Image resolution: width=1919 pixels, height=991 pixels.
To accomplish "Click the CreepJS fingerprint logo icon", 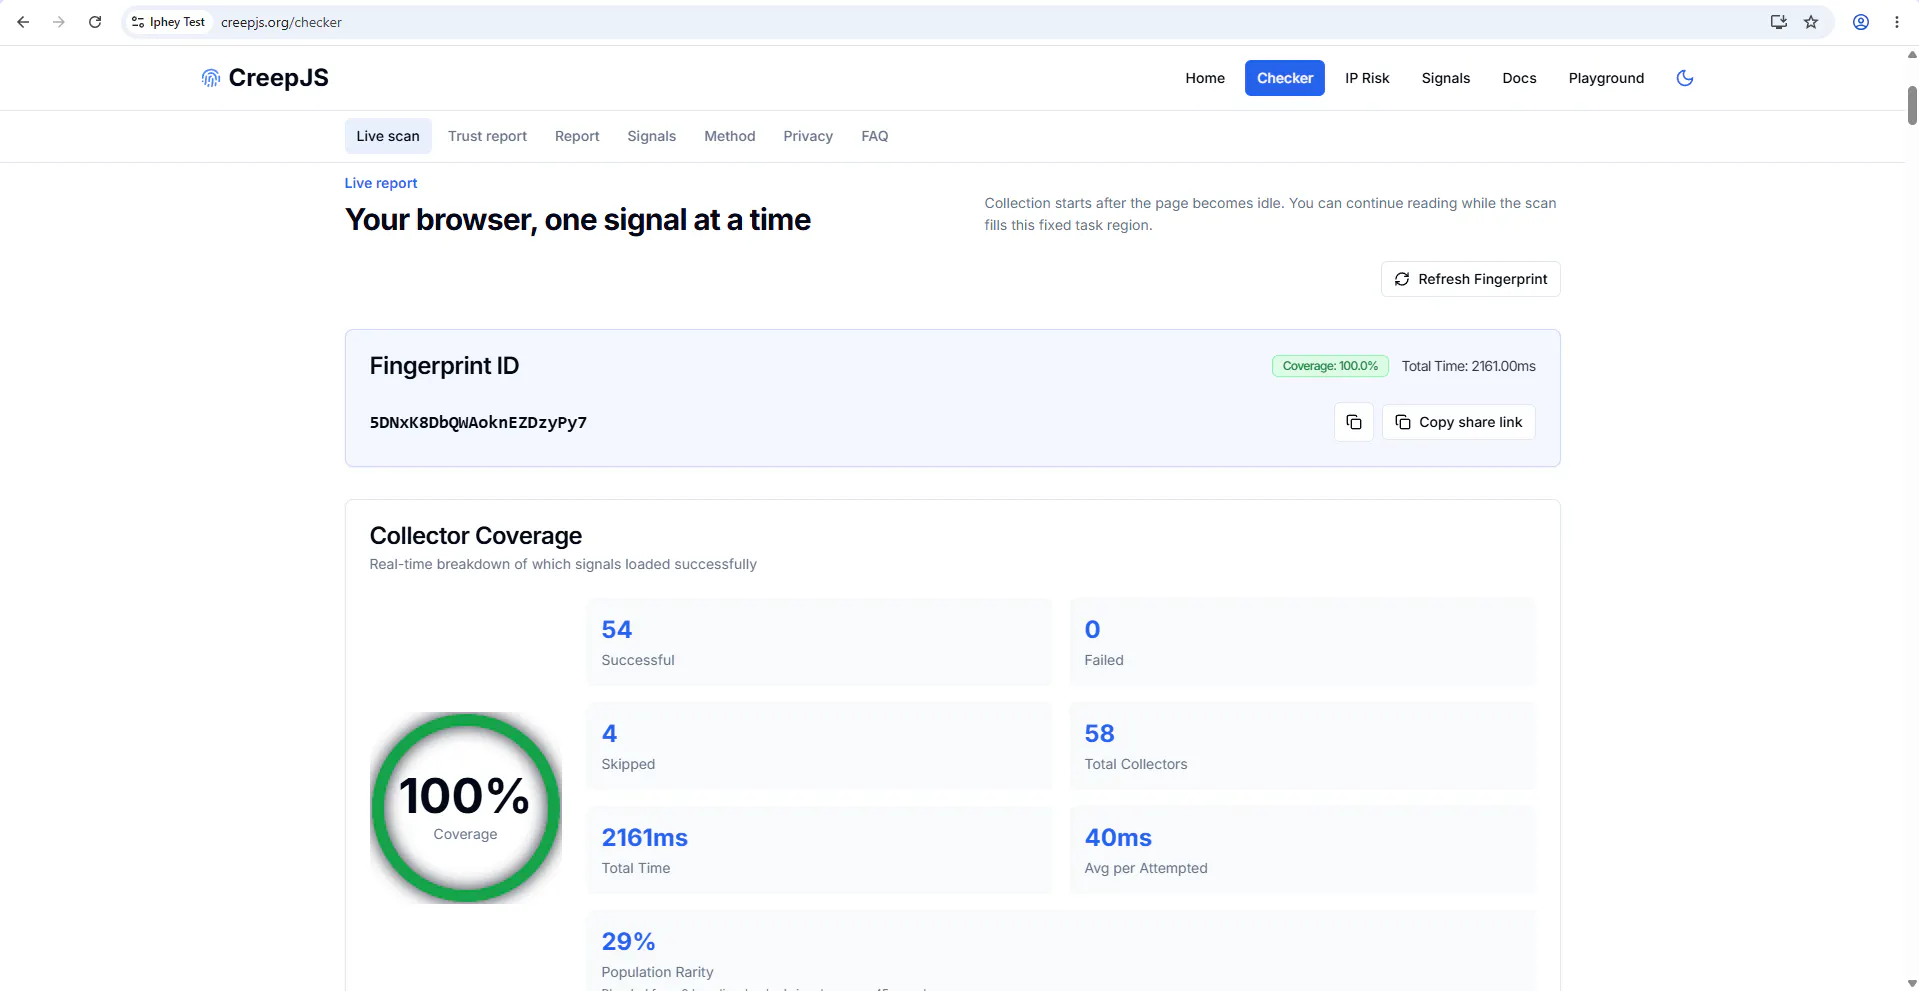I will point(210,78).
